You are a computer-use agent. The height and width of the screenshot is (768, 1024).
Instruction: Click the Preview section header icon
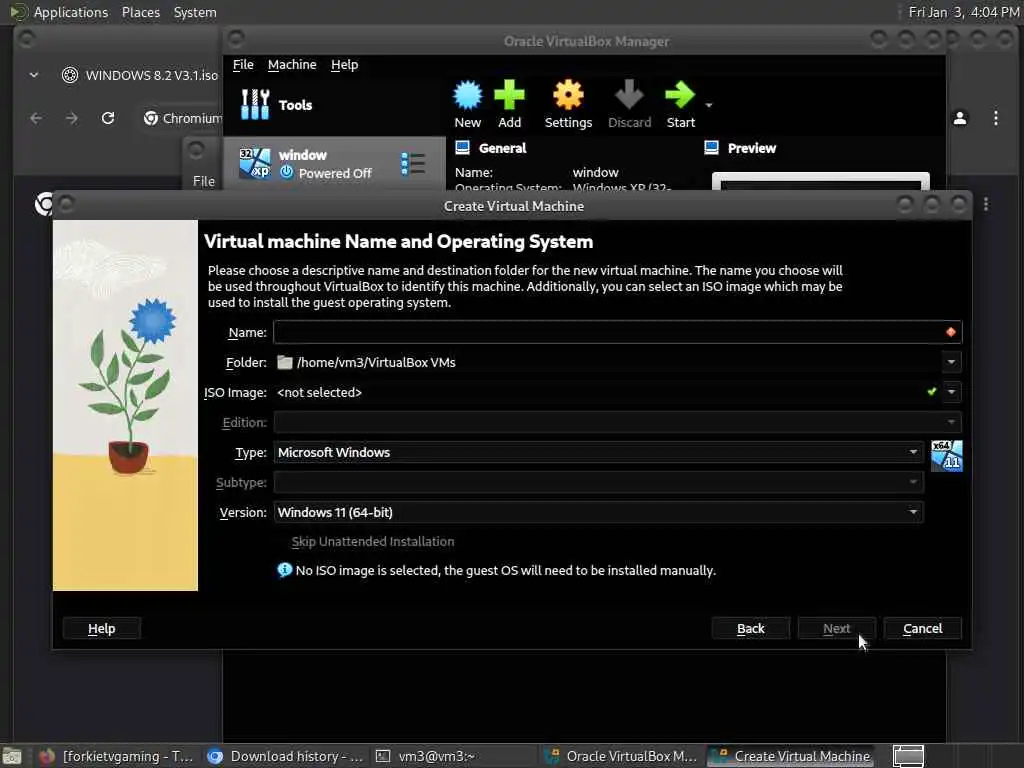pyautogui.click(x=711, y=148)
